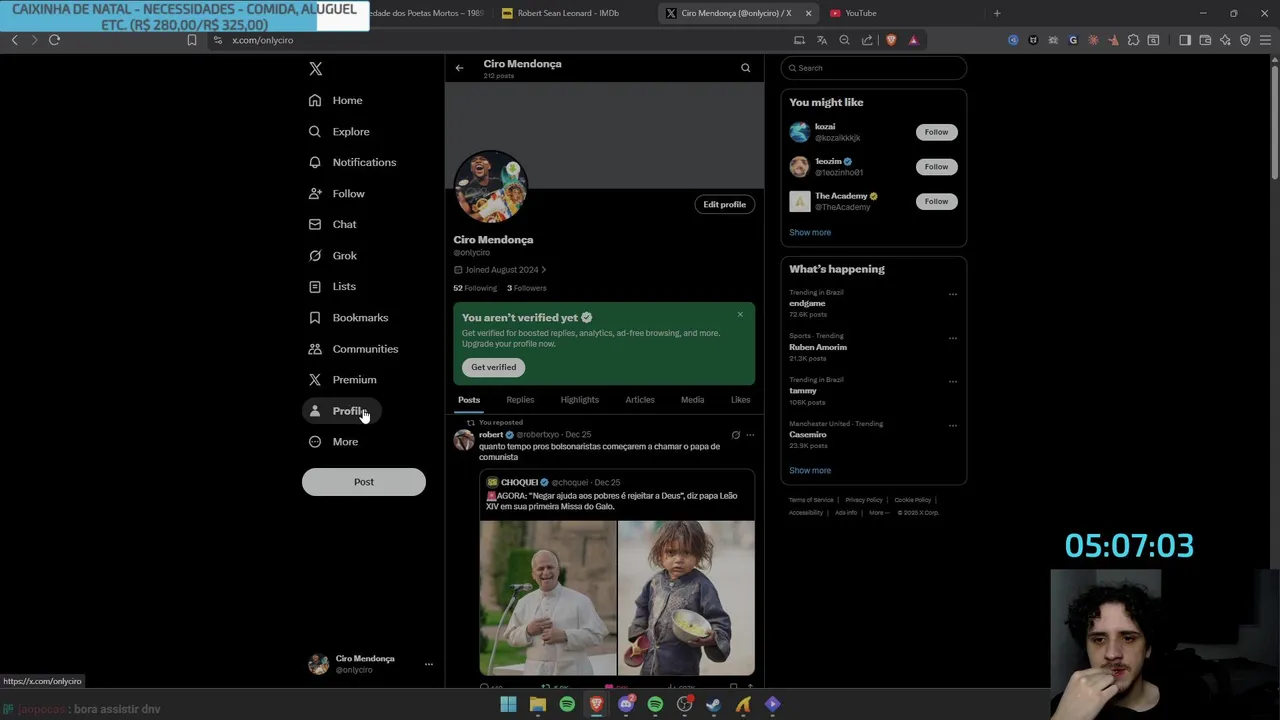This screenshot has width=1280, height=720.
Task: Open the pope photo in the quoted post
Action: point(548,598)
